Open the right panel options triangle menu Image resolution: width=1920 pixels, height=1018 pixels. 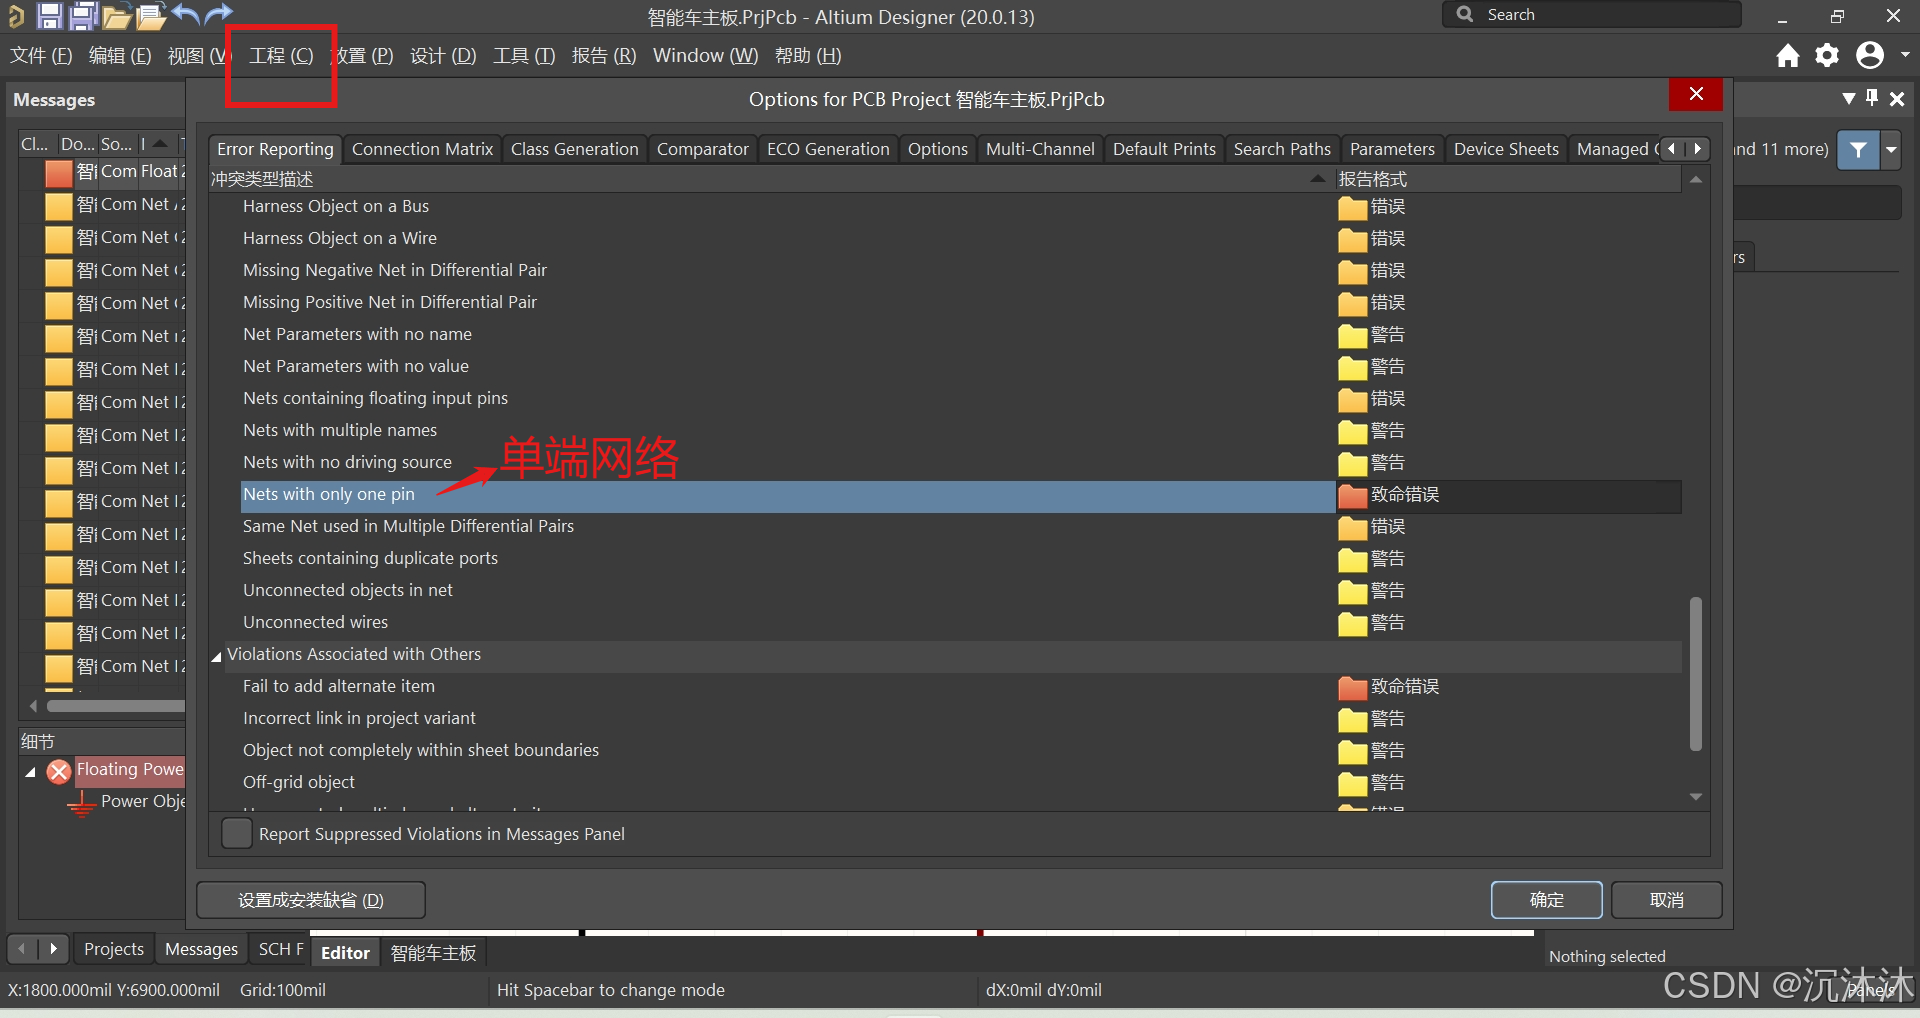coord(1849,98)
